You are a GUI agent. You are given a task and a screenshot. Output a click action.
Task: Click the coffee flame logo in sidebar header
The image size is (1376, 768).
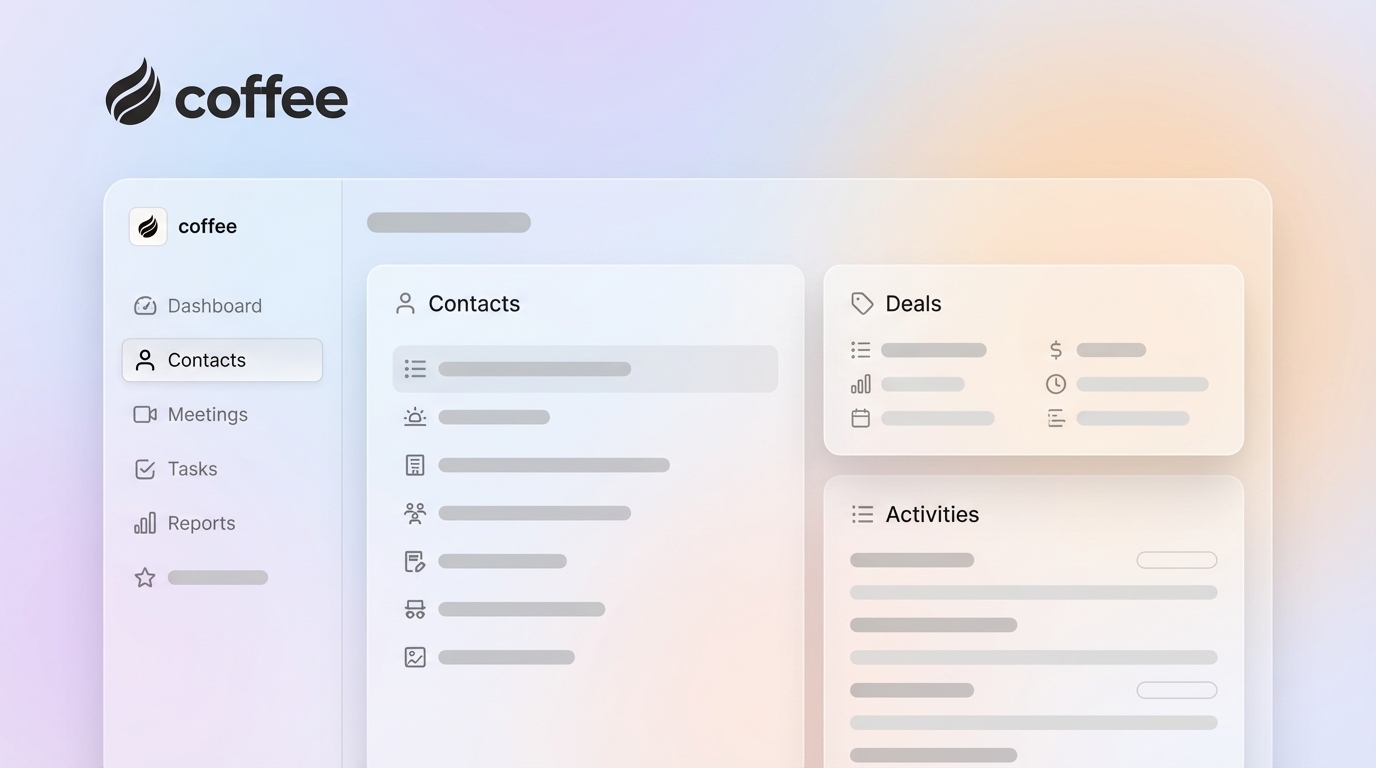point(147,226)
